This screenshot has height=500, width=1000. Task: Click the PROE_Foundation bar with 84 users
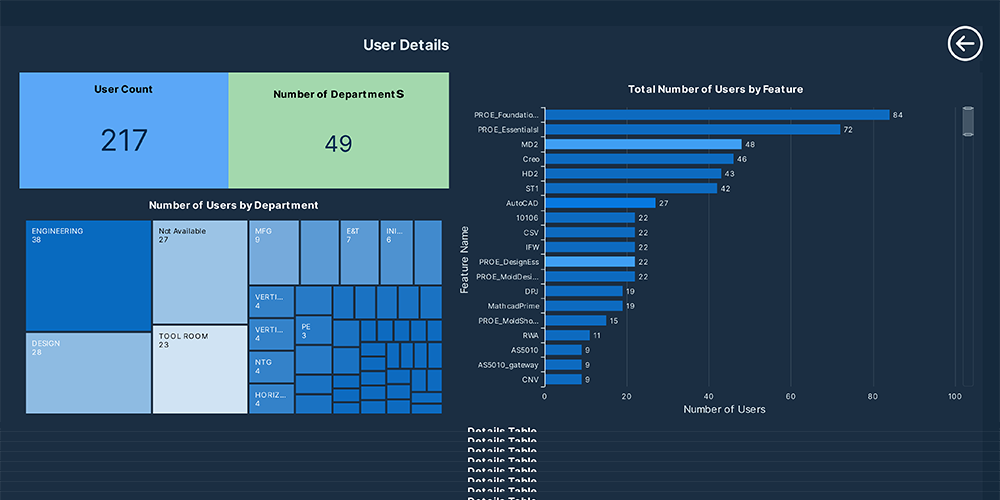[717, 115]
